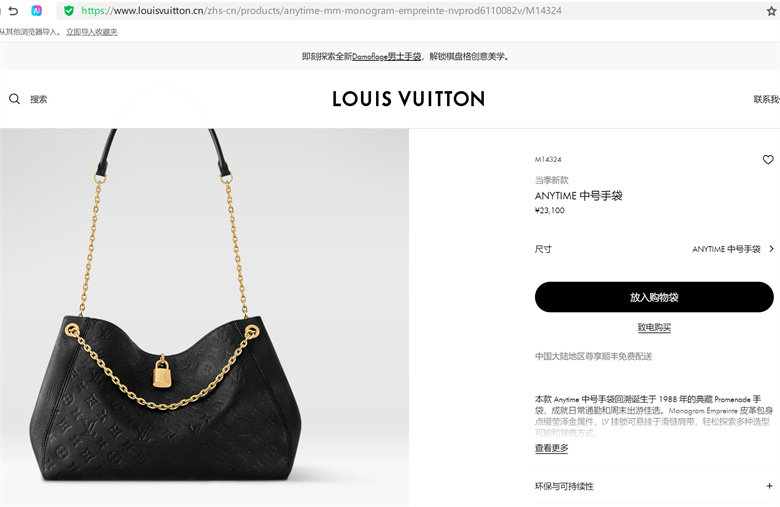Viewport: 780px width, 507px height.
Task: Click the 放入购物袋 add to bag button
Action: (x=654, y=297)
